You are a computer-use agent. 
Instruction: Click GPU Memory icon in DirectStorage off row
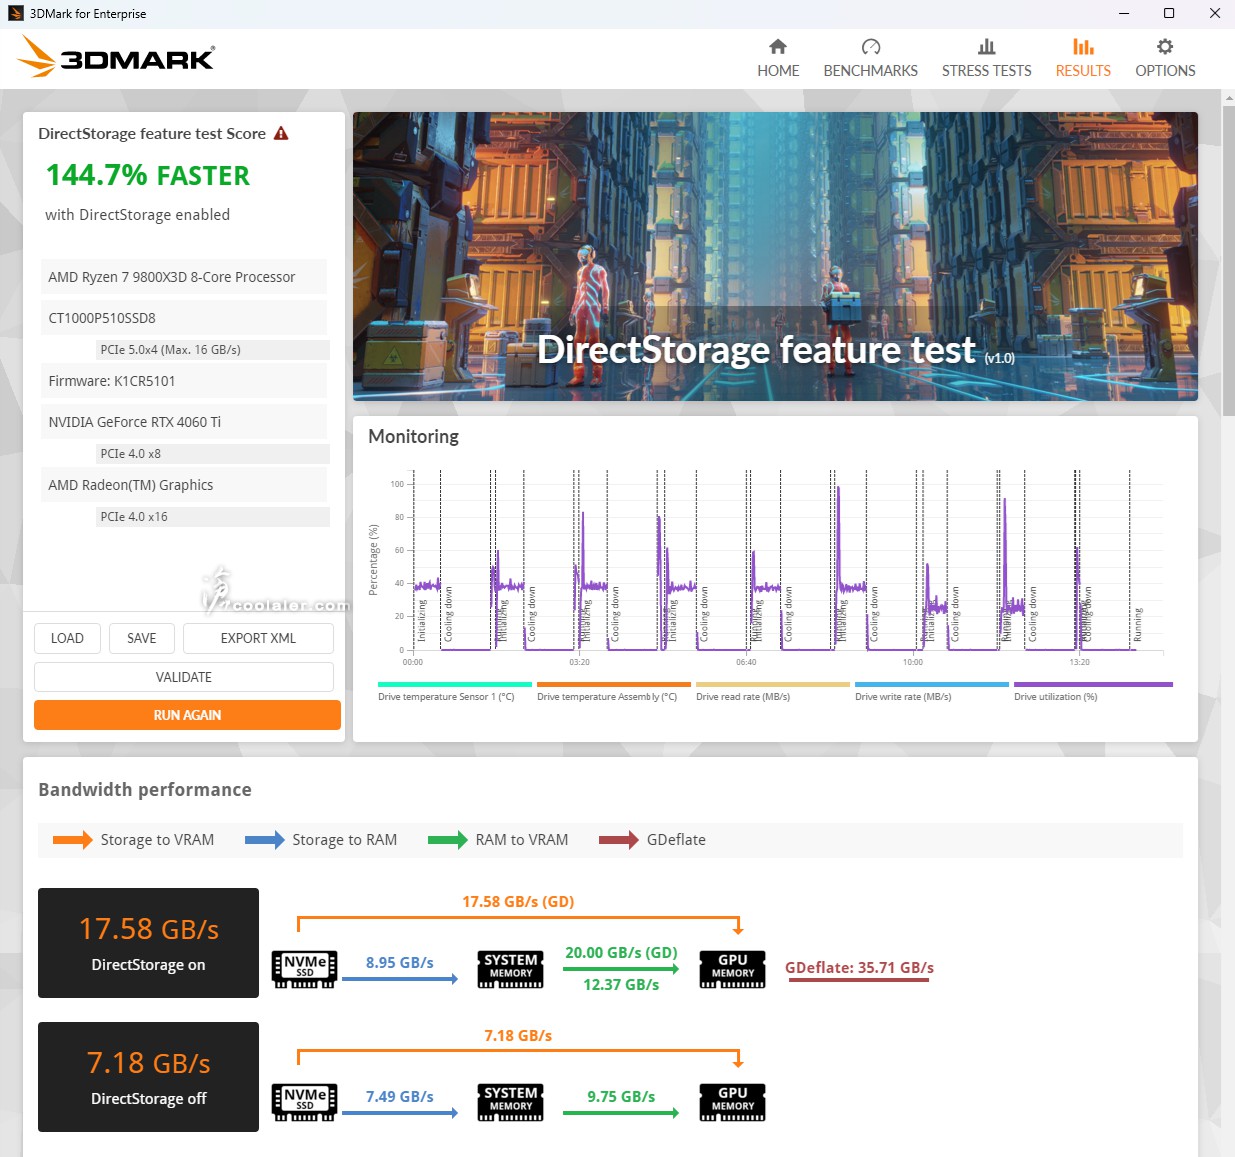733,1102
